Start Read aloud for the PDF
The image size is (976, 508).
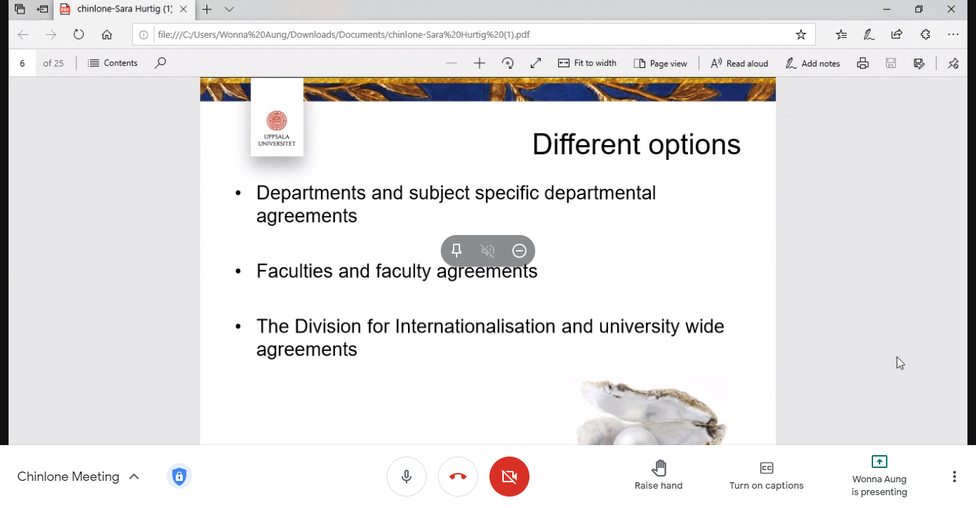(739, 63)
